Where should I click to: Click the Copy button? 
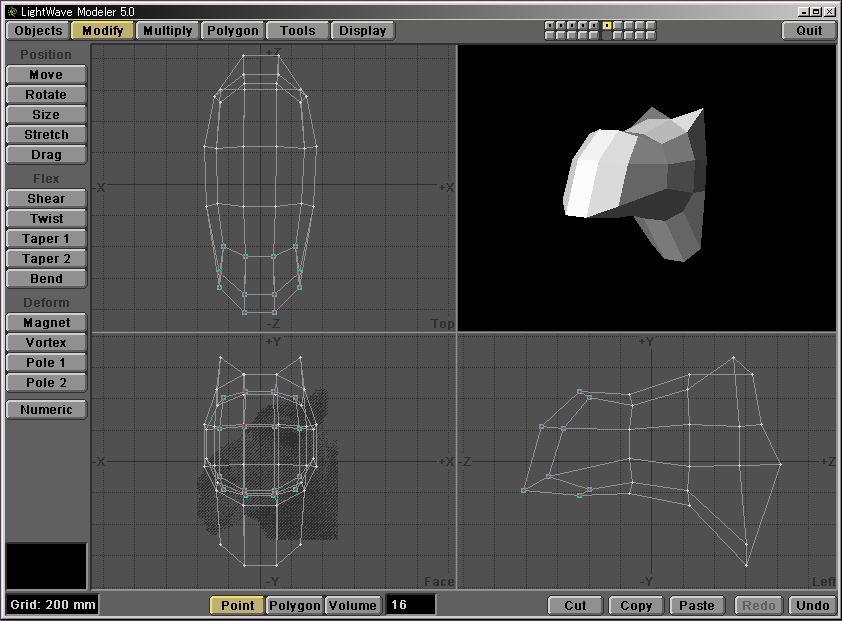pyautogui.click(x=636, y=605)
